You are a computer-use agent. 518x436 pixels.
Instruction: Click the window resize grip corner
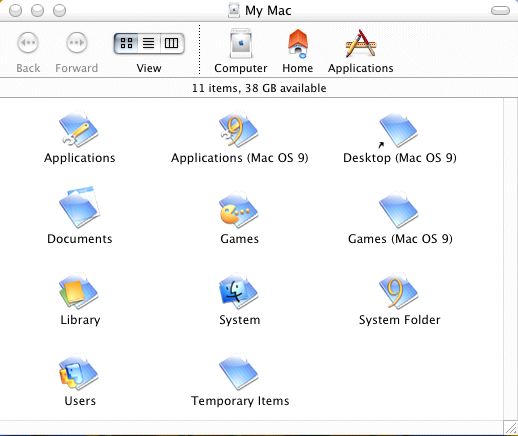coord(510,428)
